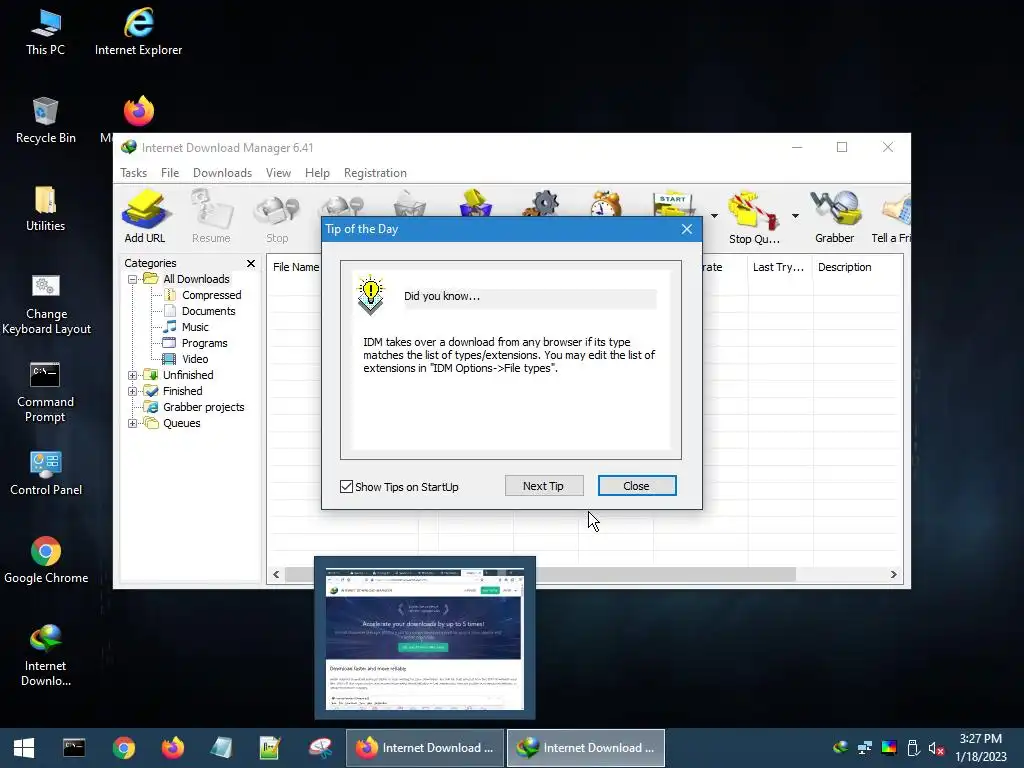This screenshot has height=768, width=1024.
Task: Click Close button in Tip dialog
Action: point(636,486)
